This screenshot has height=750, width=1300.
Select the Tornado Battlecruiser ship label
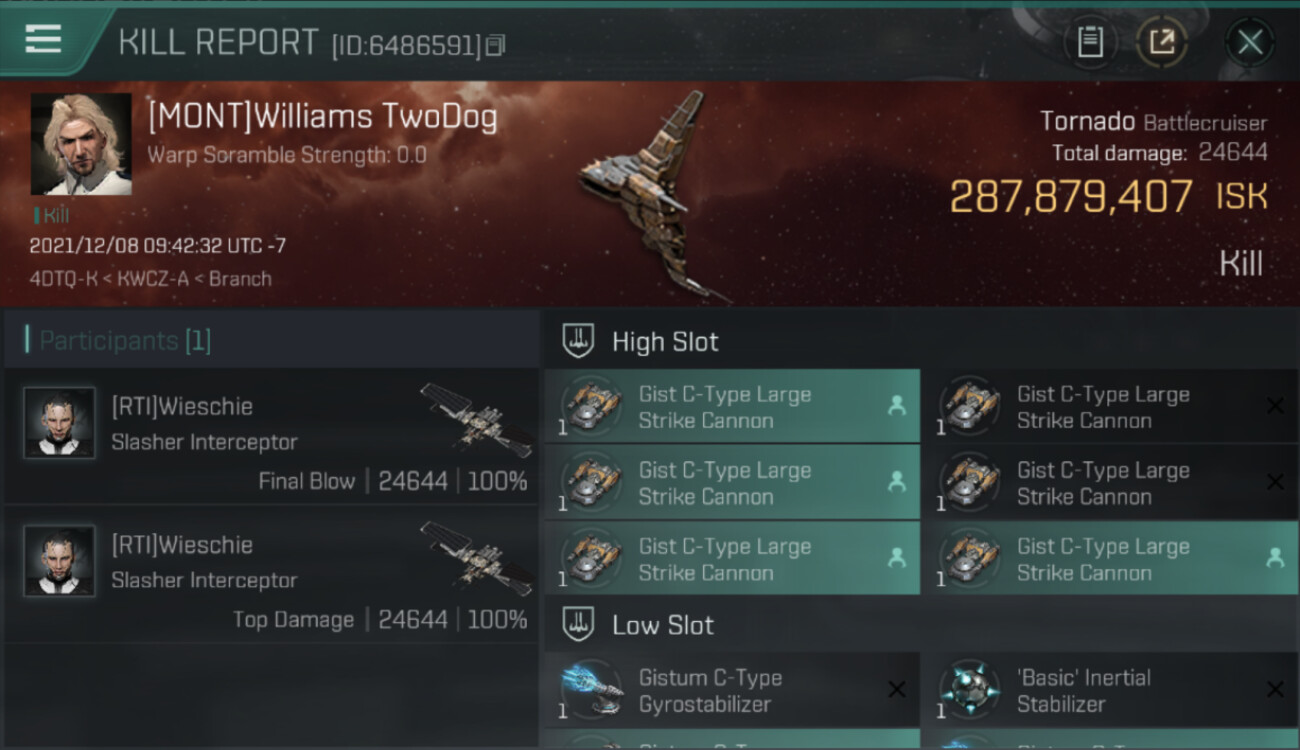[1153, 122]
